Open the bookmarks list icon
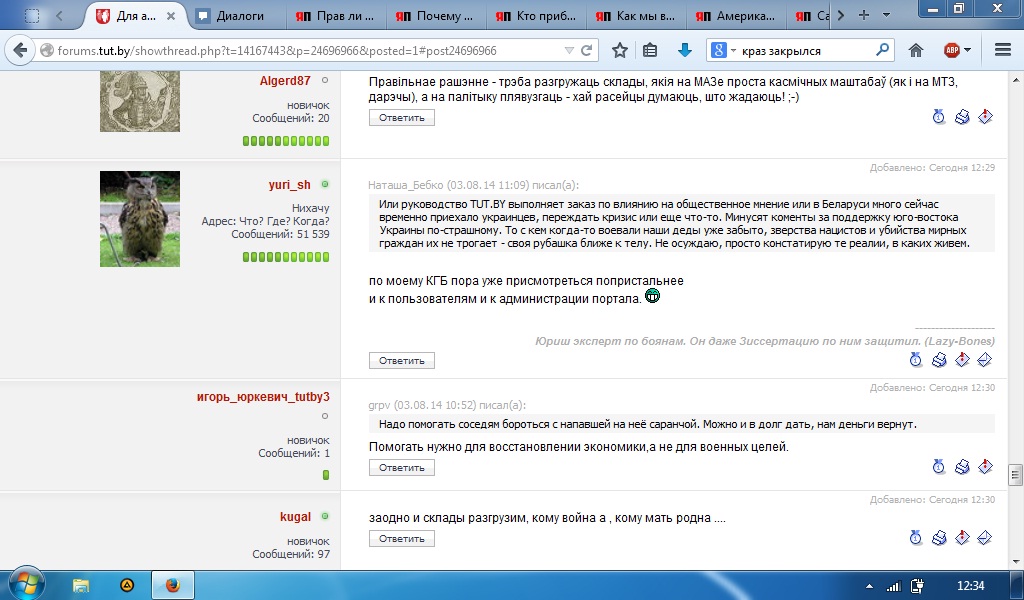This screenshot has width=1024, height=600. 650,50
